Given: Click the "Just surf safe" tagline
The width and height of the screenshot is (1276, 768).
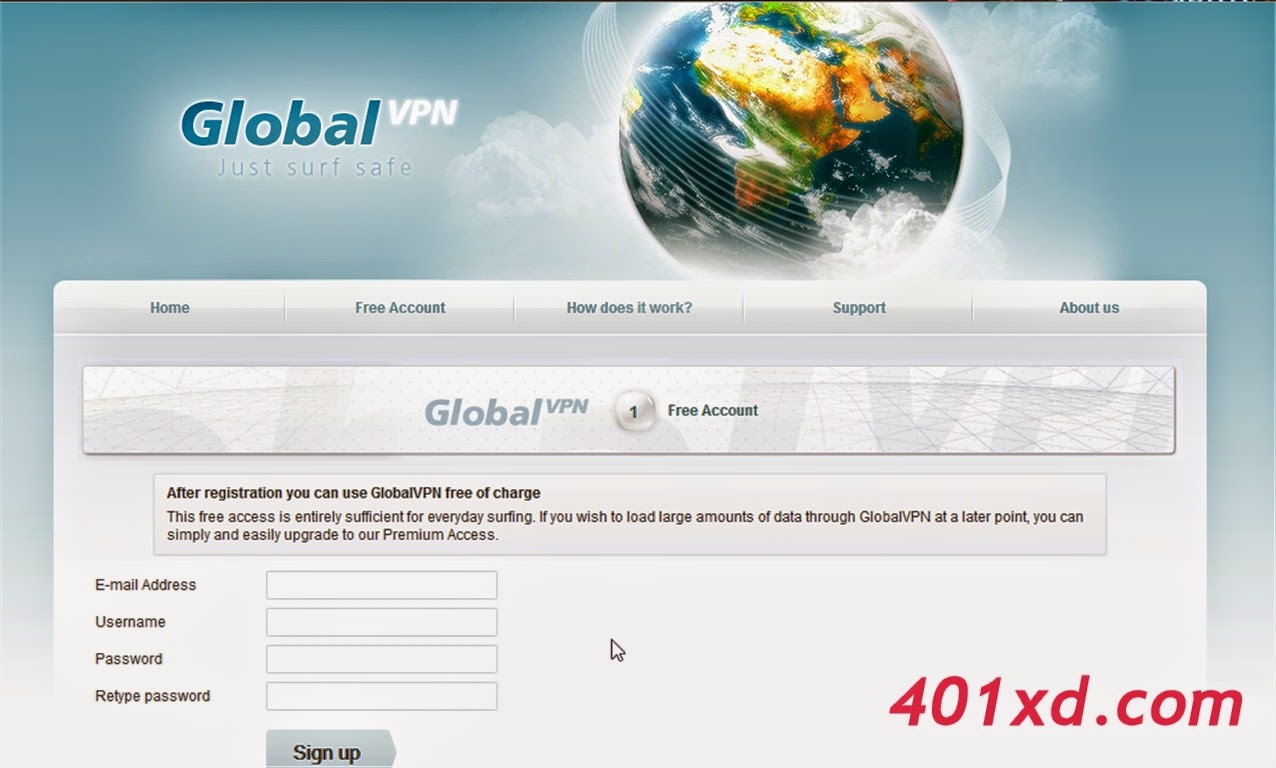Looking at the screenshot, I should pyautogui.click(x=315, y=167).
